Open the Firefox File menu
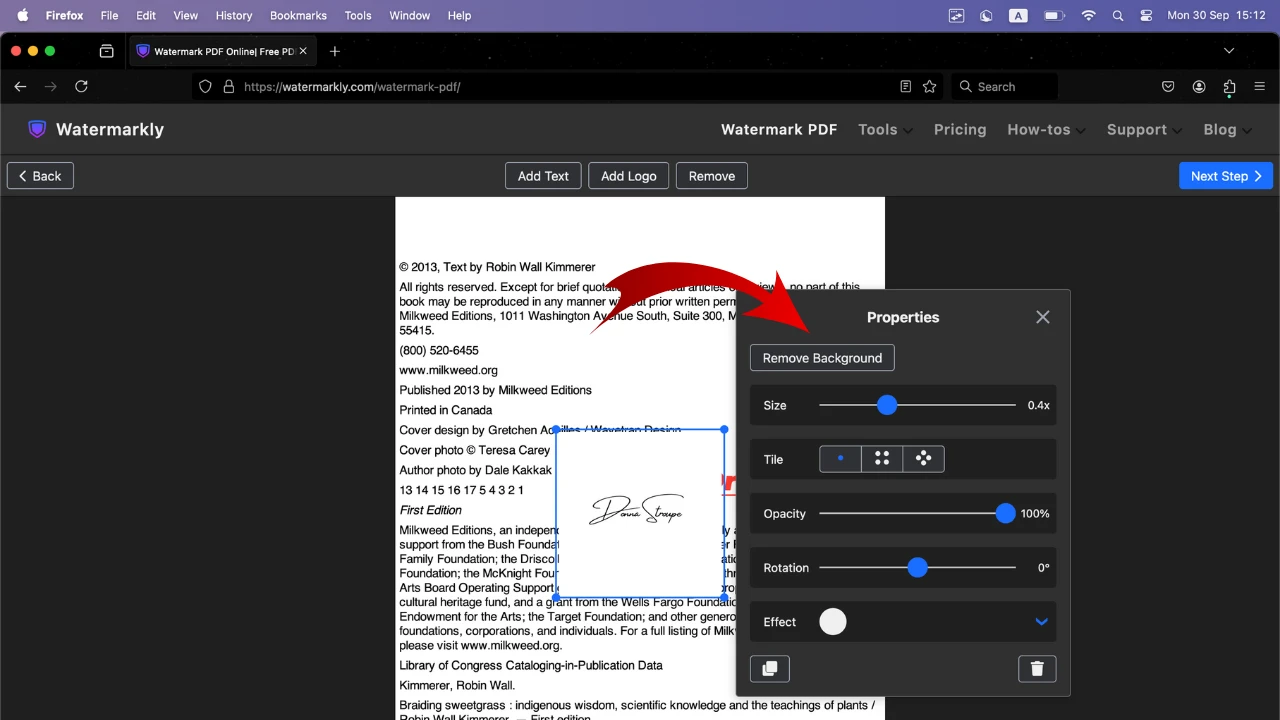Screen dimensions: 1280x720 (109, 15)
